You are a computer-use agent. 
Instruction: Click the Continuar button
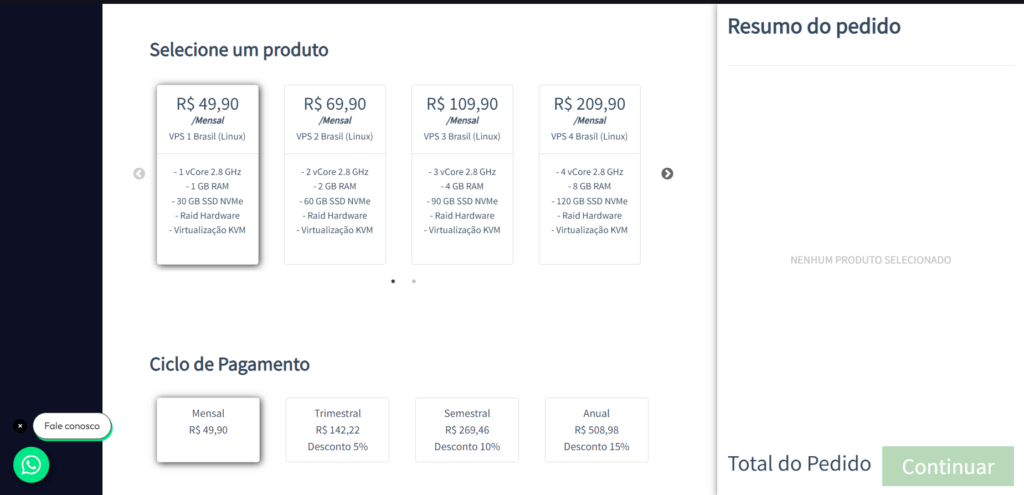[948, 466]
